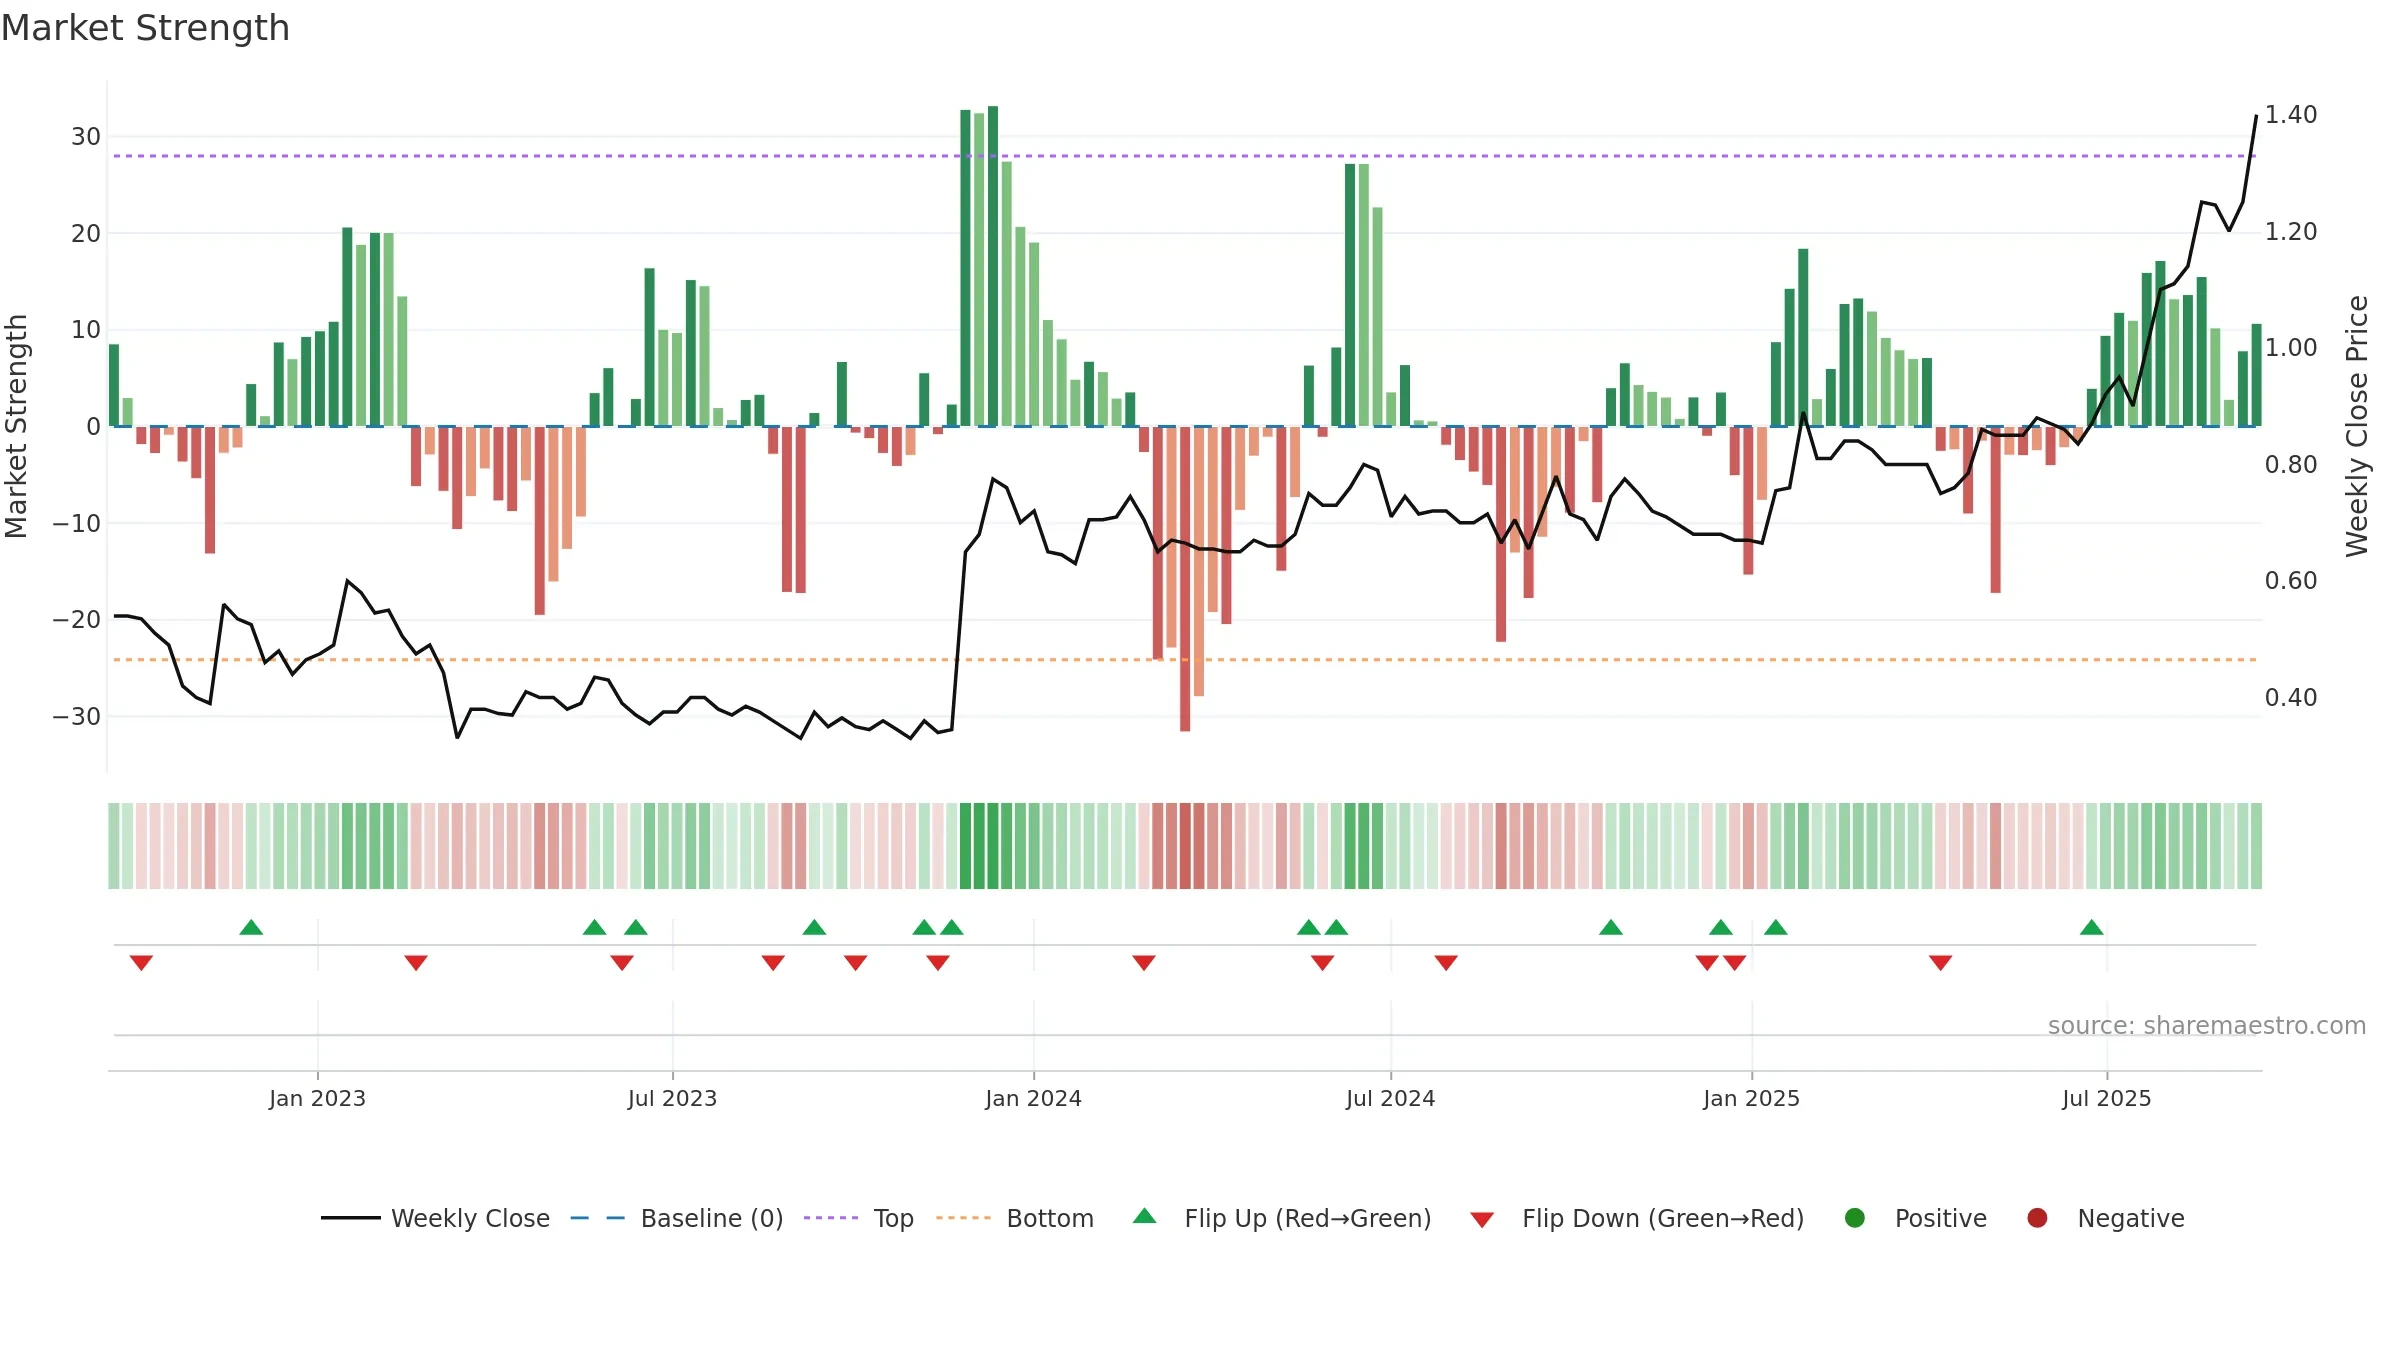Click the Jul 2025 axis label
The height and width of the screenshot is (1350, 2400).
(2106, 1099)
